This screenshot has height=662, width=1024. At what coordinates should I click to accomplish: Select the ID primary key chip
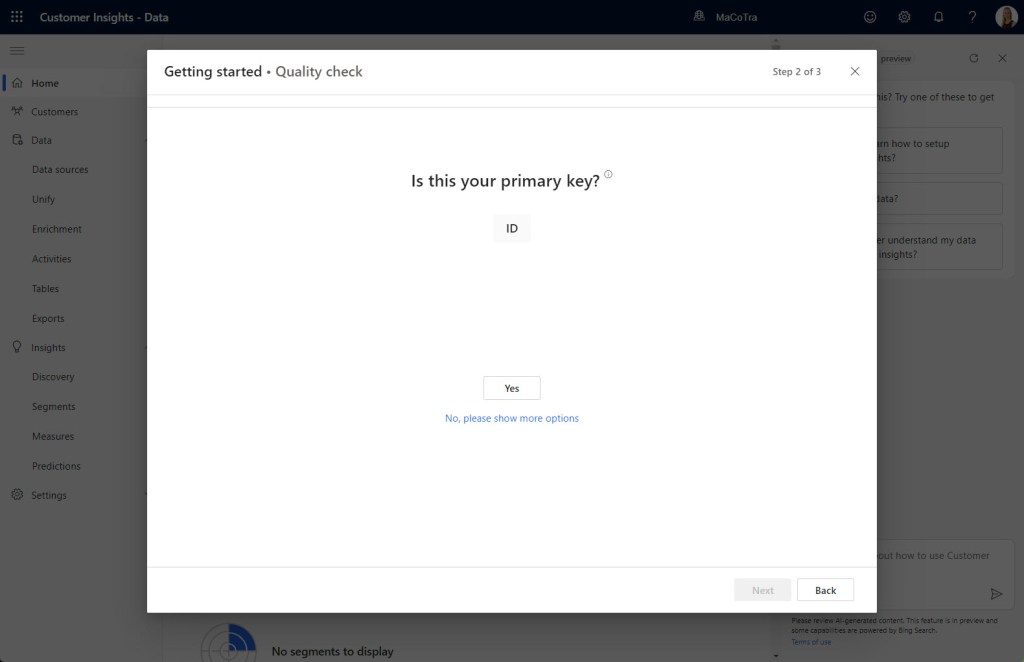pos(512,229)
